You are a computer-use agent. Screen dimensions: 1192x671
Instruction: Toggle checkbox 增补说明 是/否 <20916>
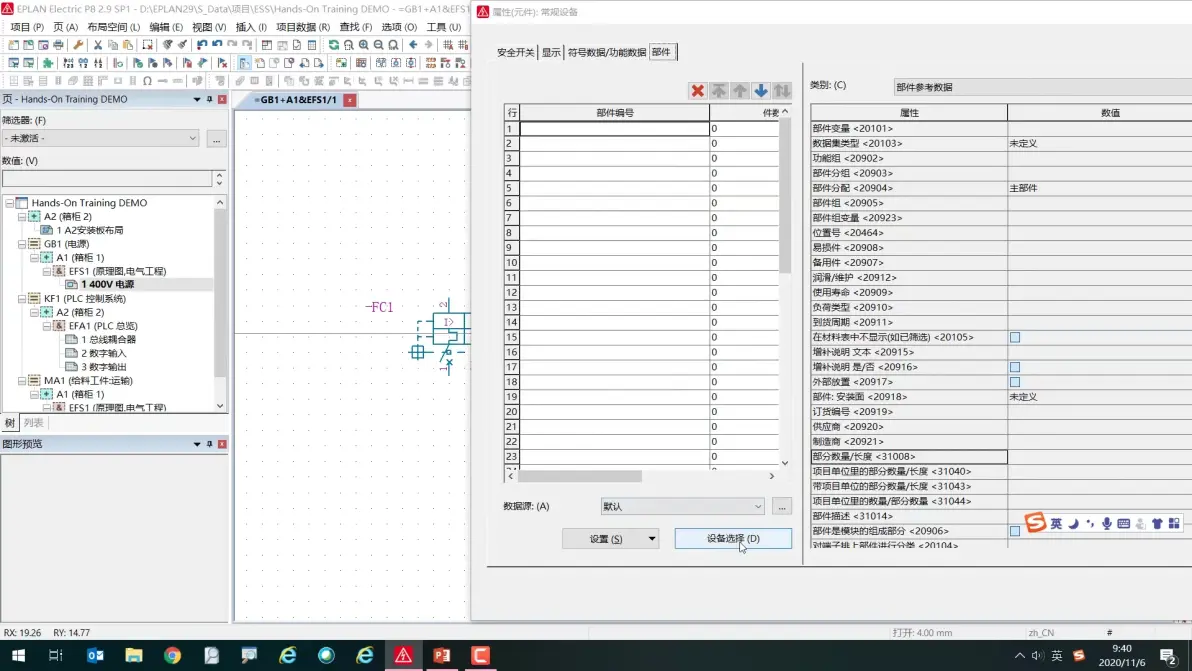1015,367
